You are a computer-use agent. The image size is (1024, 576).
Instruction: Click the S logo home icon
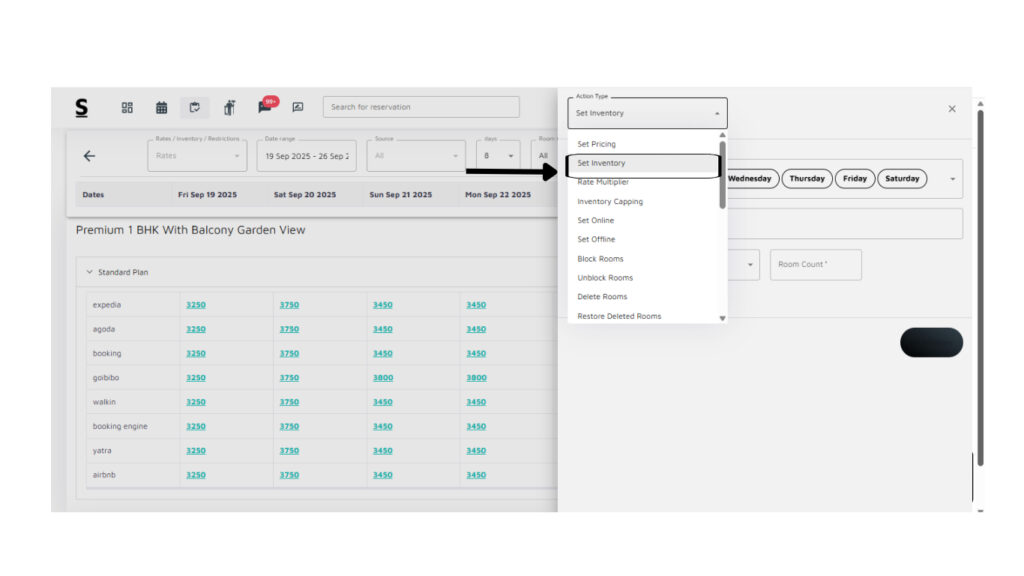[82, 107]
